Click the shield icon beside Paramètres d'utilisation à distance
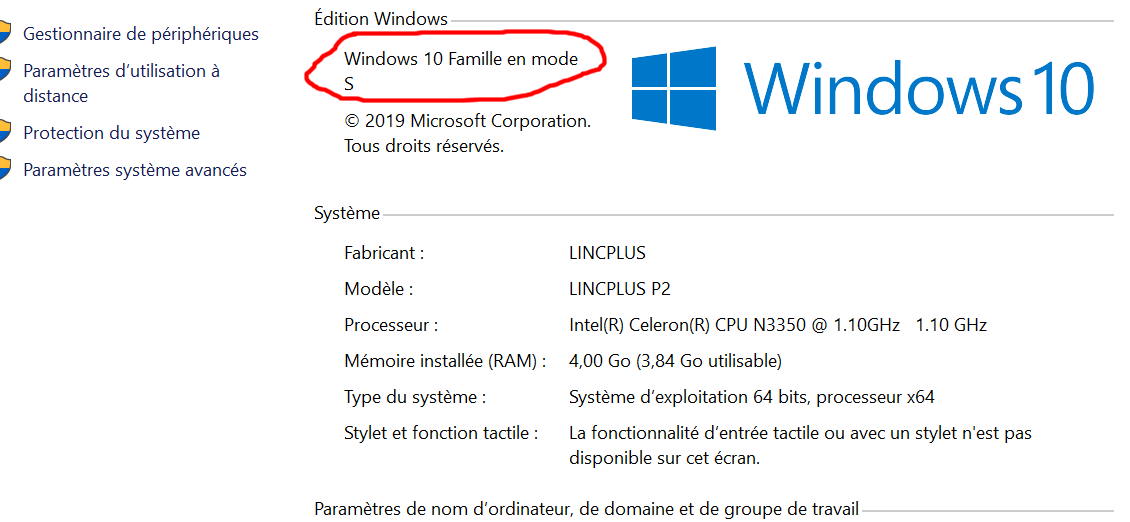Viewport: 1130px width, 522px height. click(x=5, y=71)
